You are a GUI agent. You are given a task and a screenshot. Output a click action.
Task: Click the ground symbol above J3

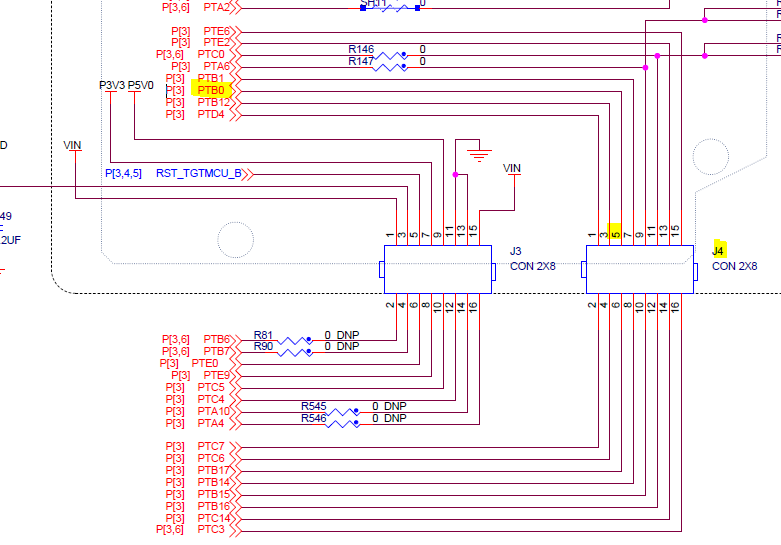479,155
